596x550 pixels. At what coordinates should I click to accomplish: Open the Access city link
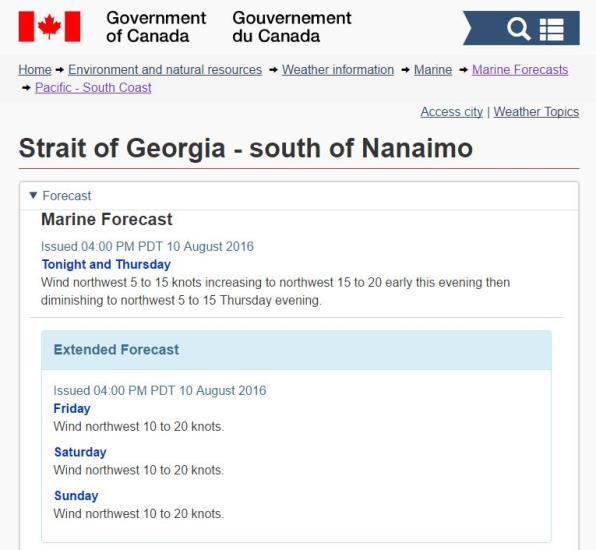452,112
